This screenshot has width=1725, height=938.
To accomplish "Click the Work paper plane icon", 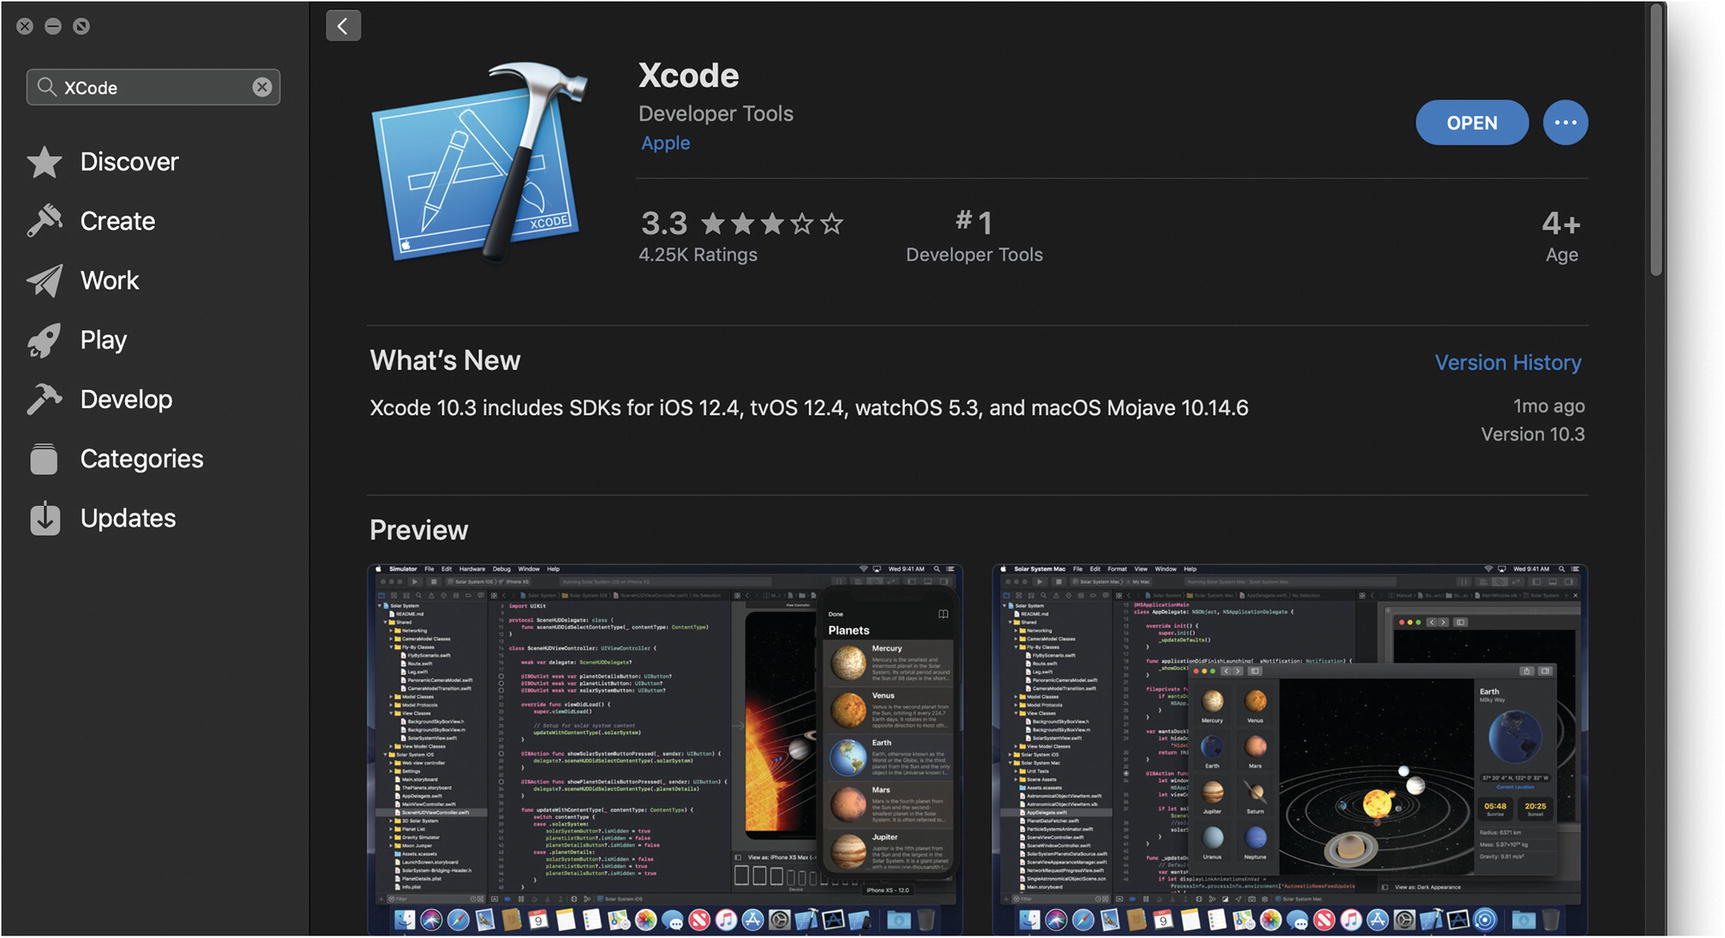I will pyautogui.click(x=44, y=281).
